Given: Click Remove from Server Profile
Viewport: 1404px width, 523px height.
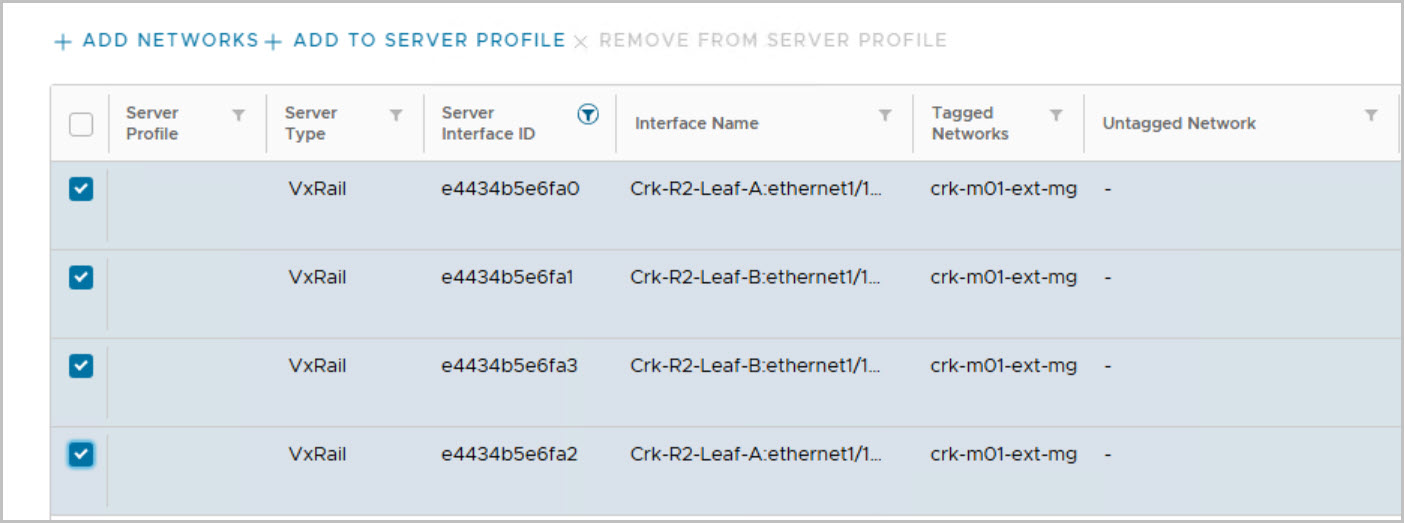Looking at the screenshot, I should 761,41.
